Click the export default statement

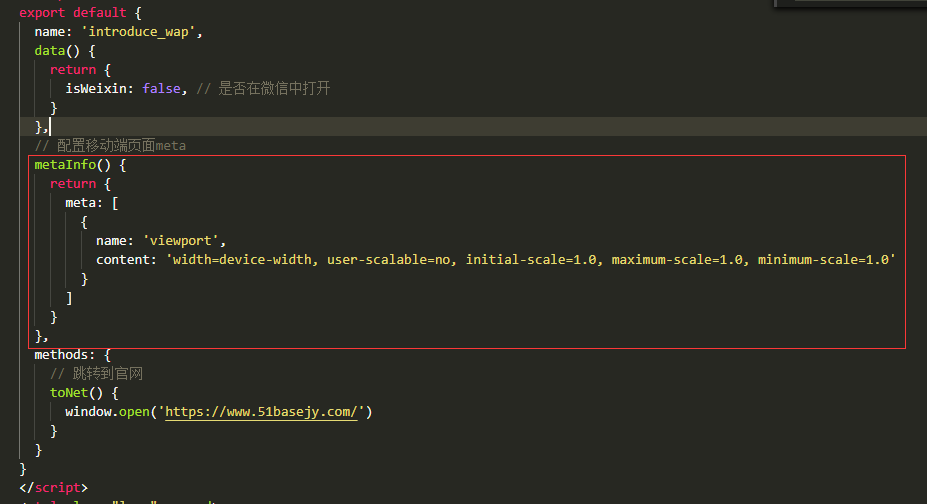[x=73, y=12]
